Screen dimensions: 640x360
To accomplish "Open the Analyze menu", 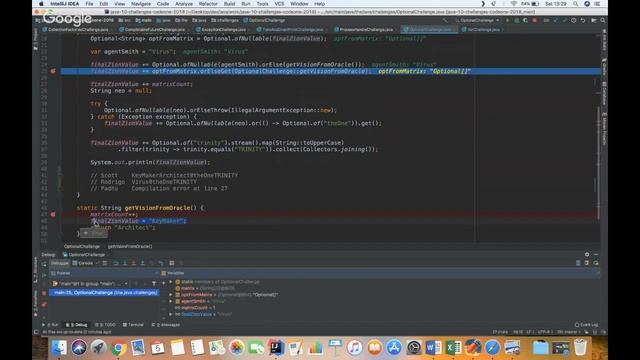I will click(184, 4).
